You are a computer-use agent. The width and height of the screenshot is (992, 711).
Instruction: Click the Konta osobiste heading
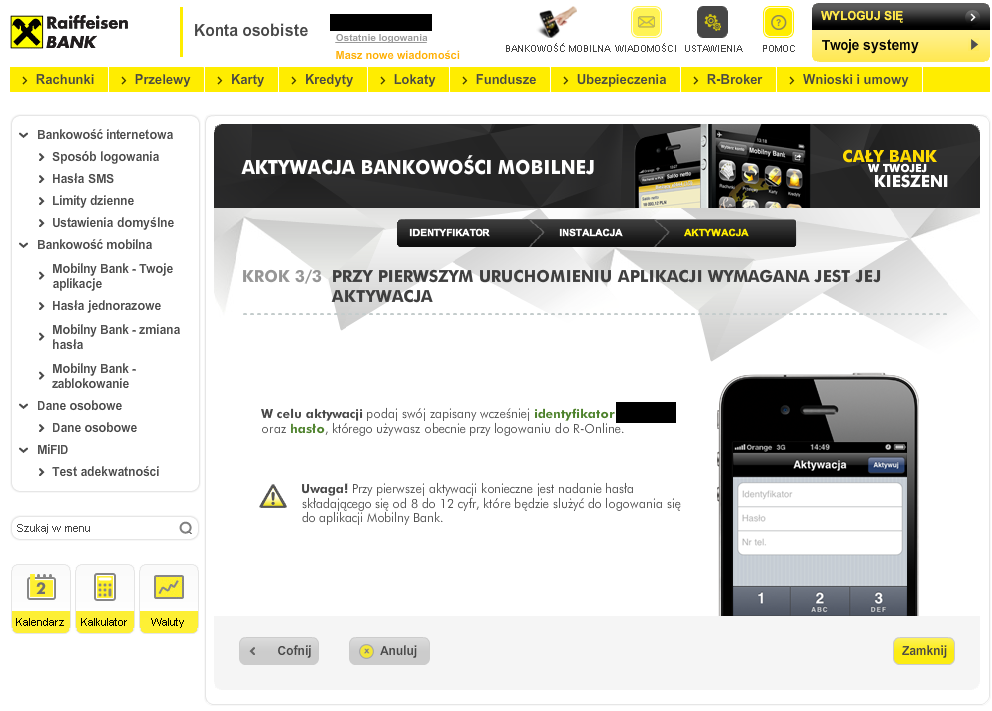[251, 30]
